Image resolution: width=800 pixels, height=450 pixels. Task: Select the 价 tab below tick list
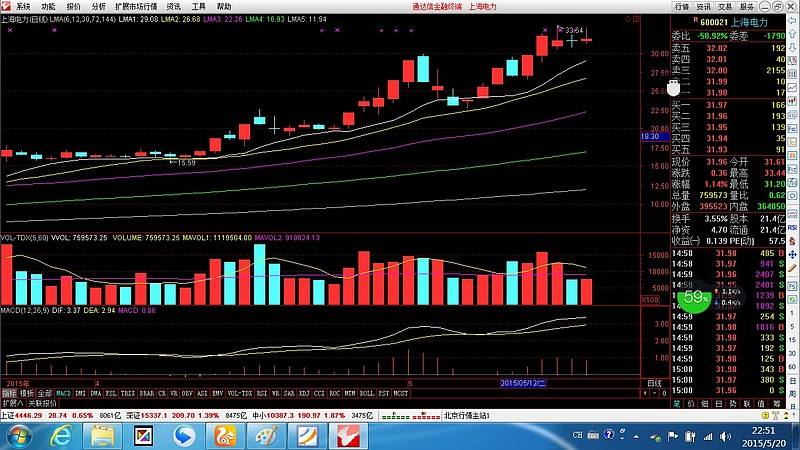tap(691, 403)
